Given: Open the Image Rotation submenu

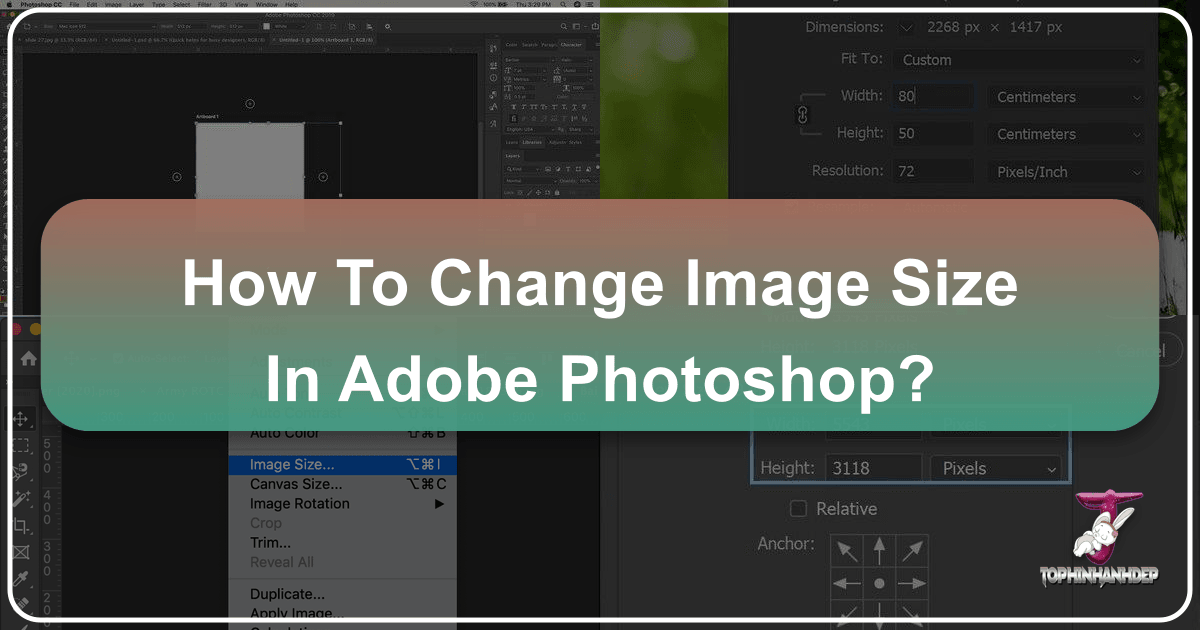Looking at the screenshot, I should click(x=300, y=504).
